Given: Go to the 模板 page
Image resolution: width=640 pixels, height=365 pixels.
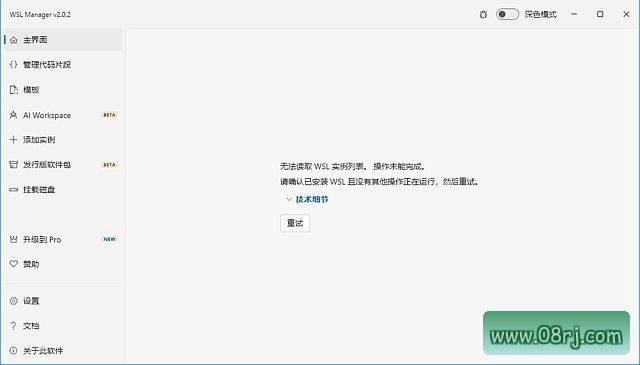Looking at the screenshot, I should coord(63,90).
